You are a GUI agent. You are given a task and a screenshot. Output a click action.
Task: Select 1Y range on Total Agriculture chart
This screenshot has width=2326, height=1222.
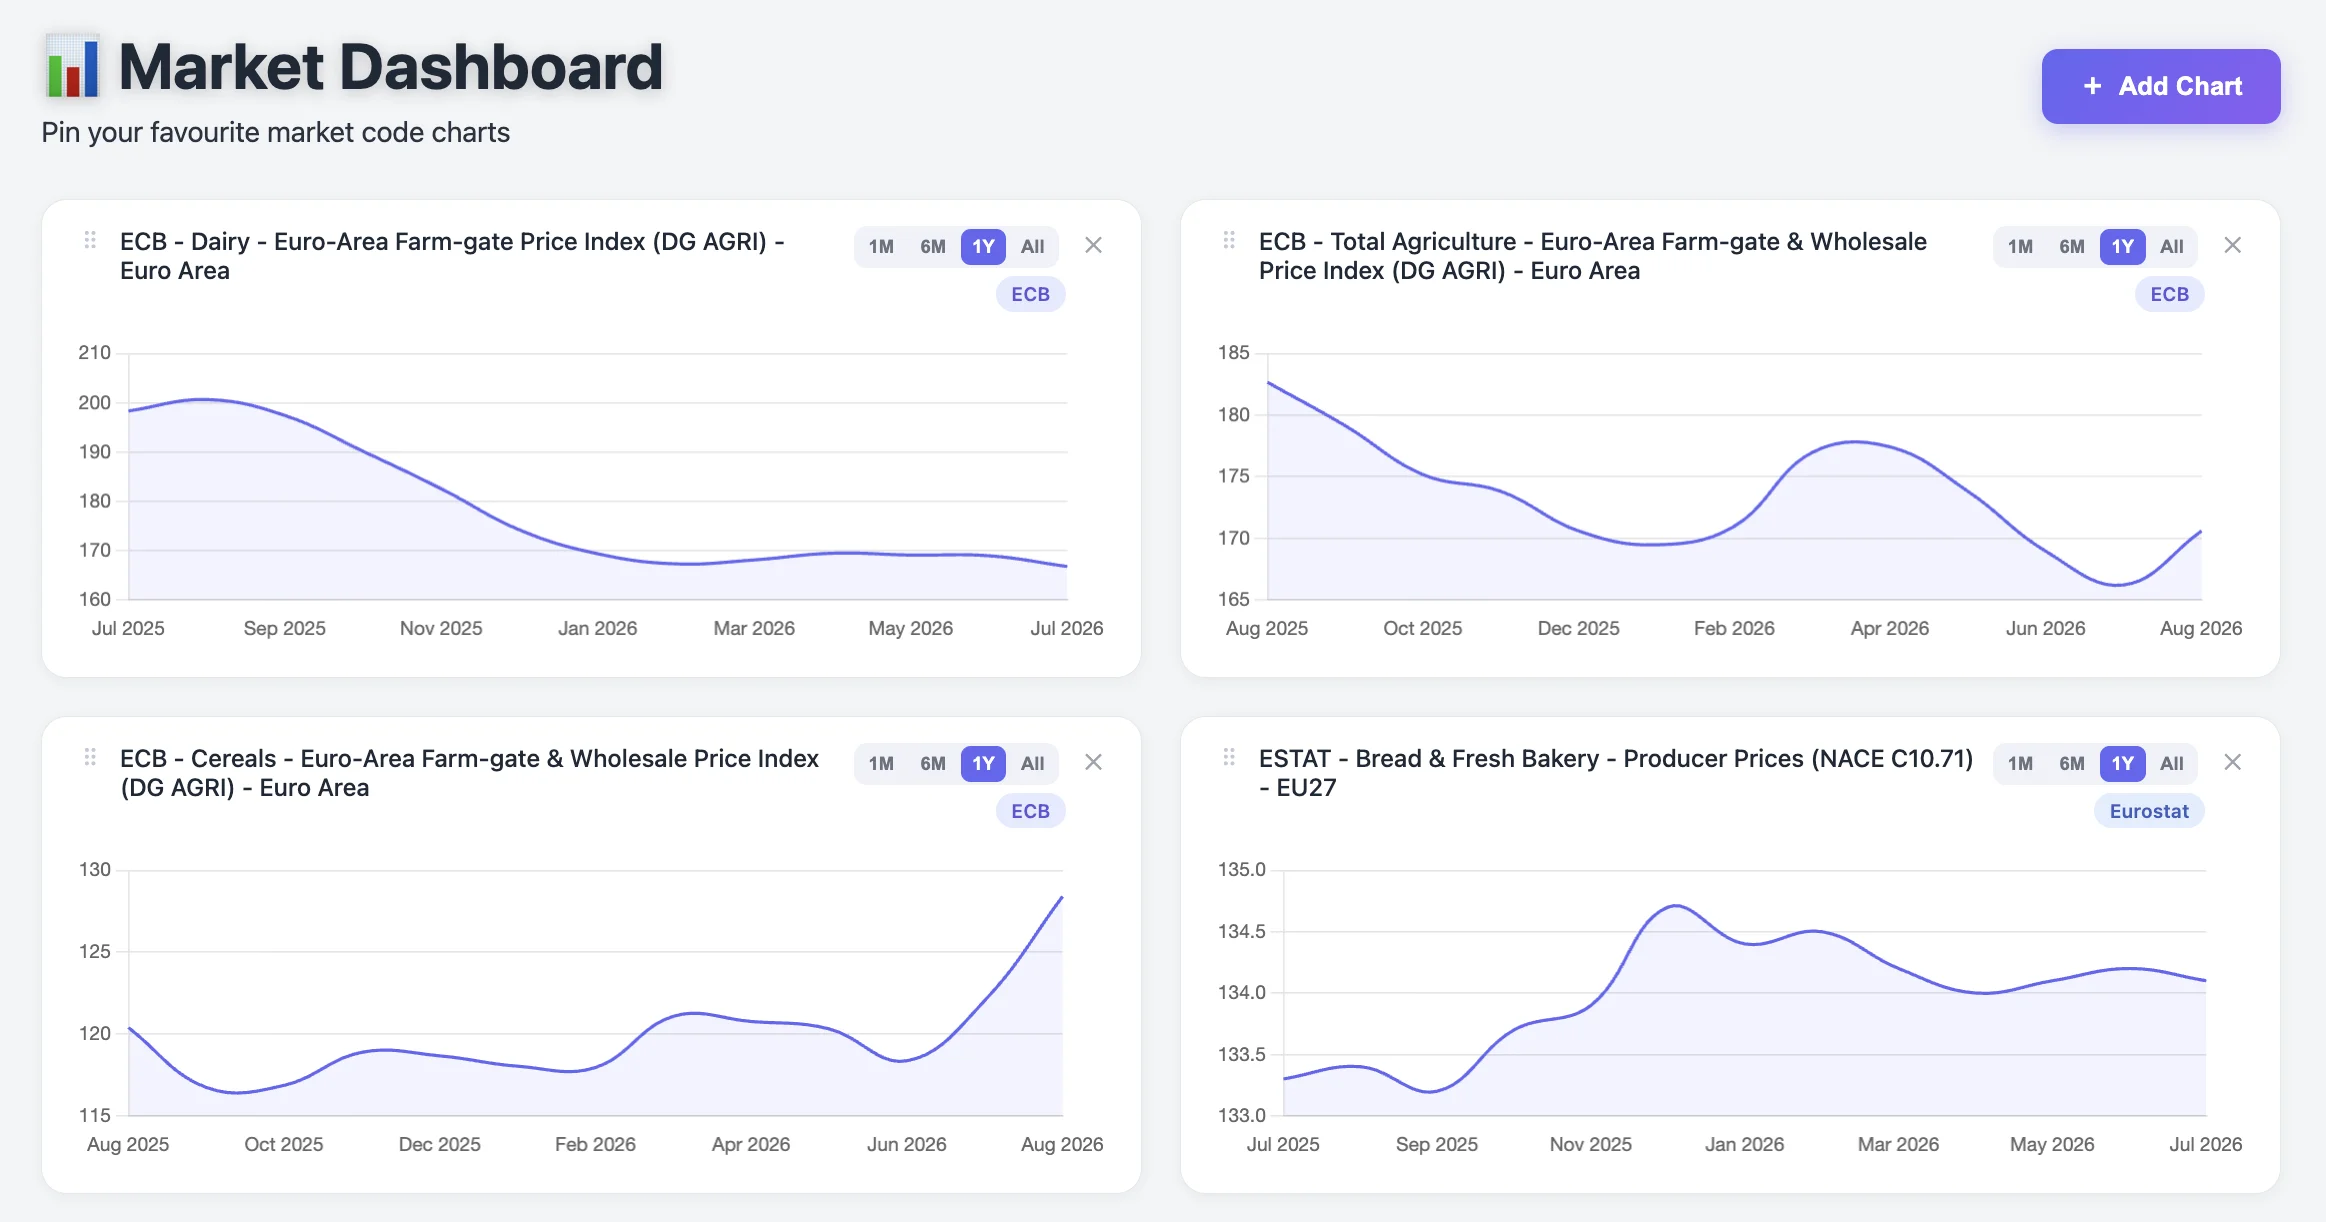(2122, 246)
